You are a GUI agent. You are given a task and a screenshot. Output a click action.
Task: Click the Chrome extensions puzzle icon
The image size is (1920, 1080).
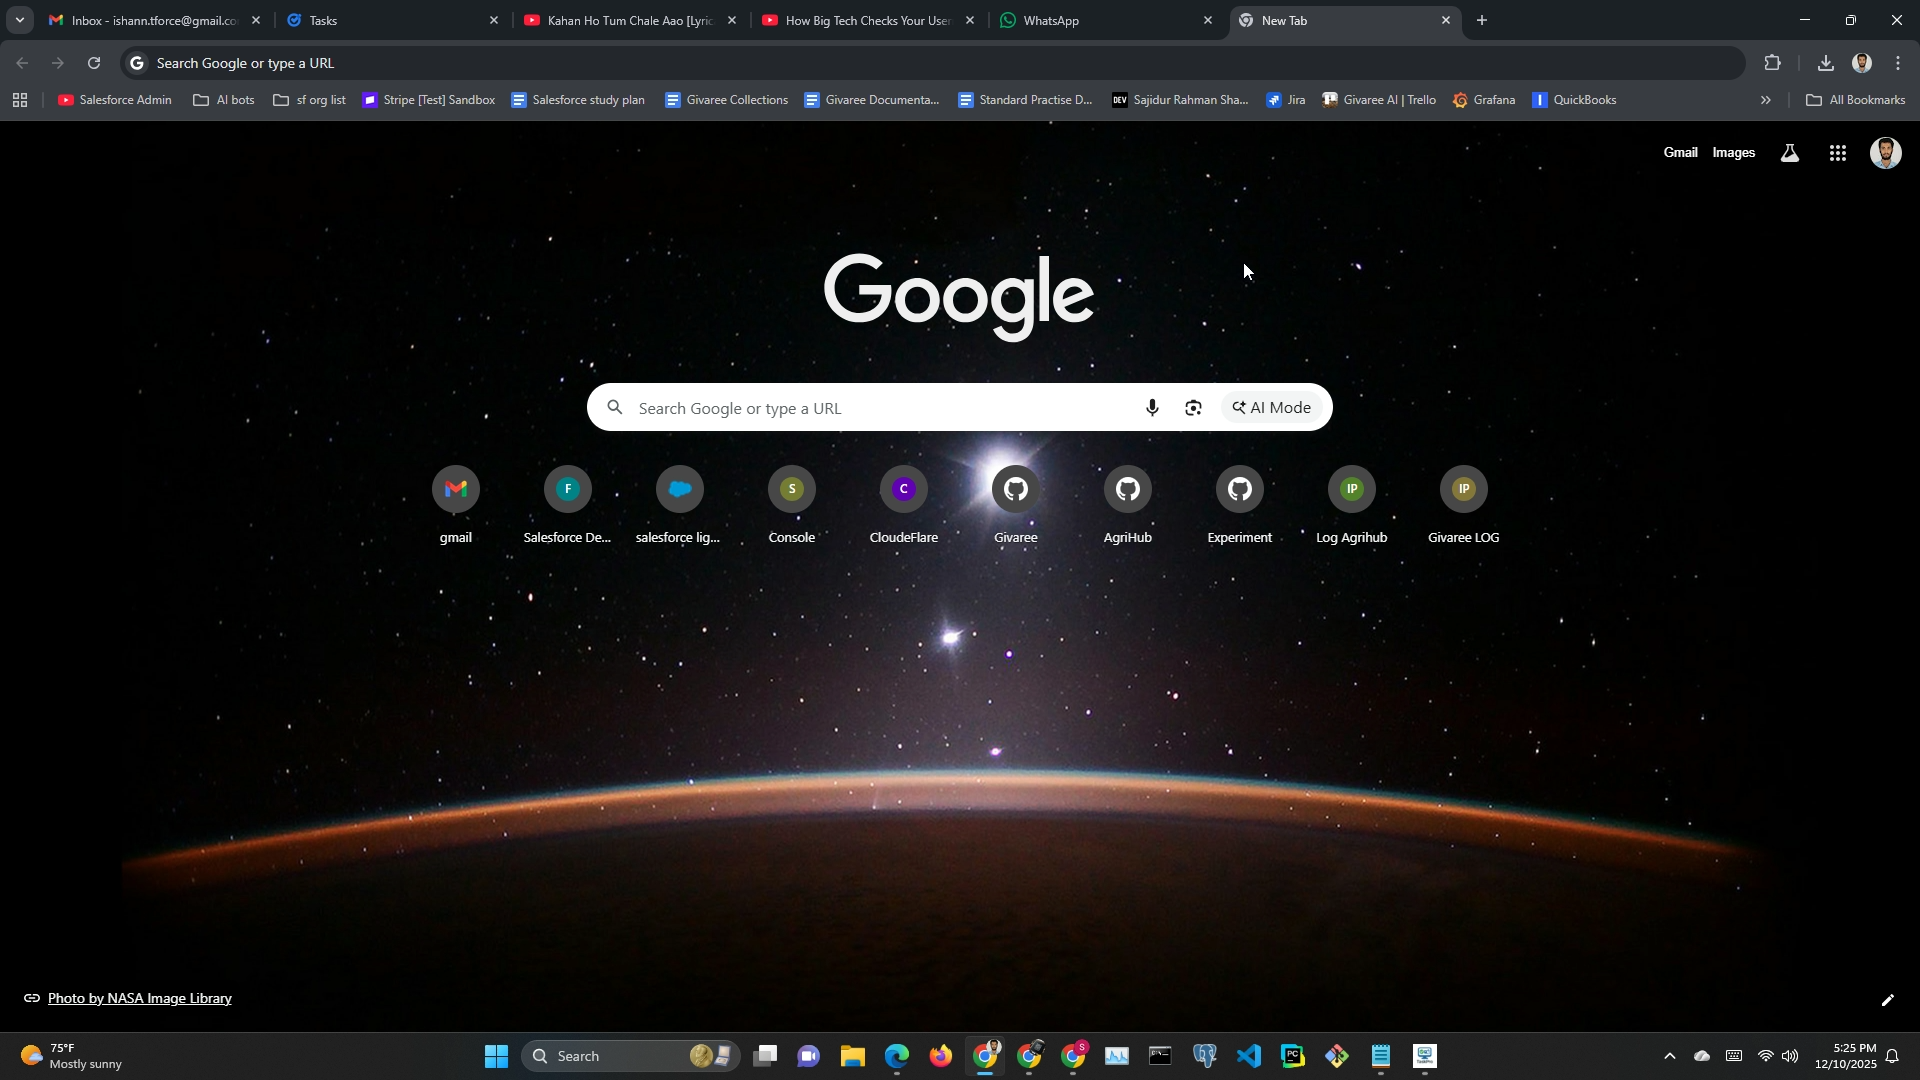tap(1772, 63)
